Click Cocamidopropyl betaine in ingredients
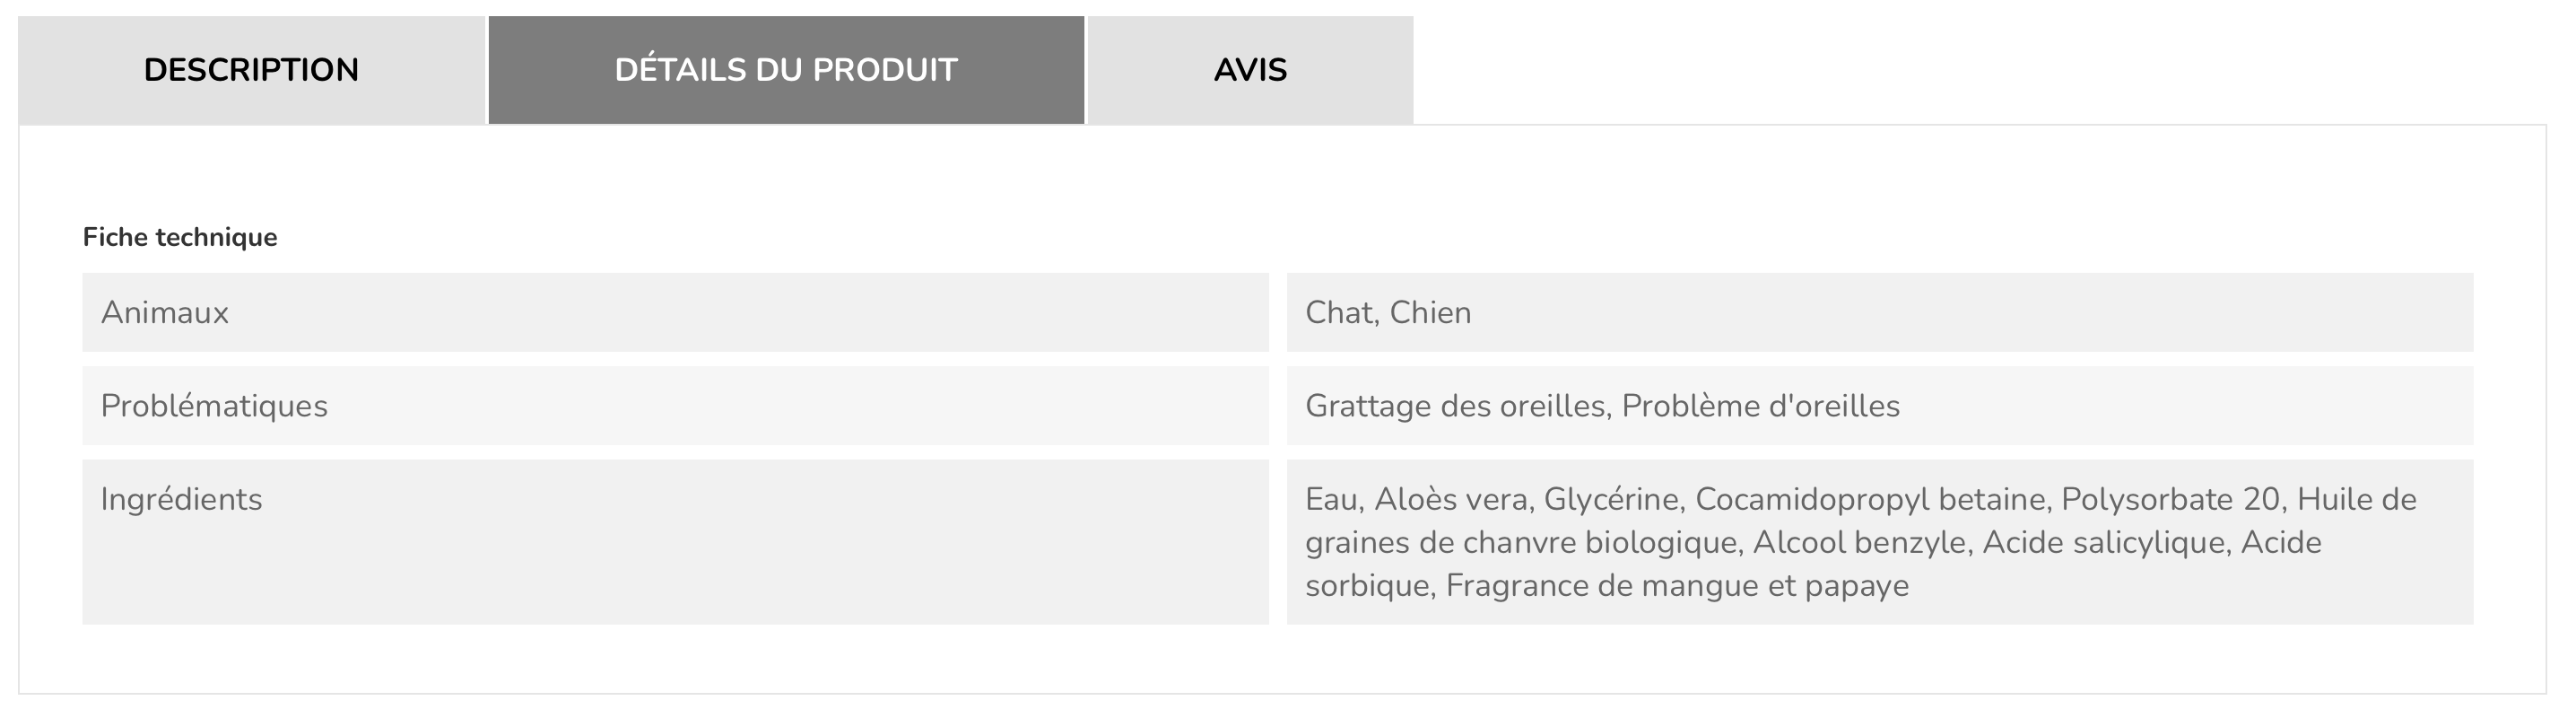This screenshot has width=2576, height=718. pos(1870,499)
